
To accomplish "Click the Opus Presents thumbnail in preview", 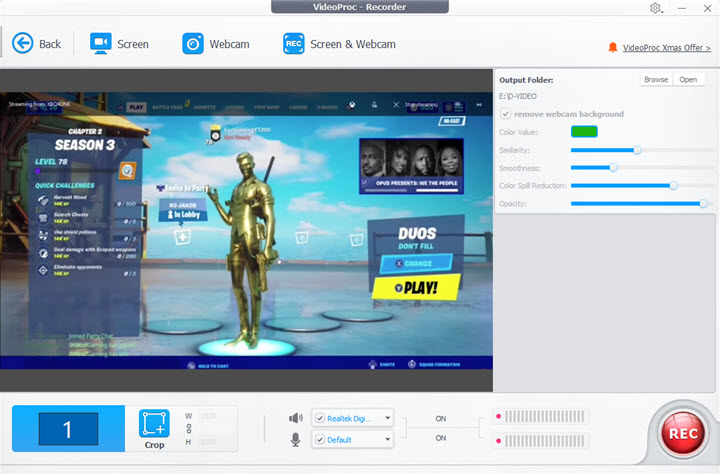I will tap(411, 166).
